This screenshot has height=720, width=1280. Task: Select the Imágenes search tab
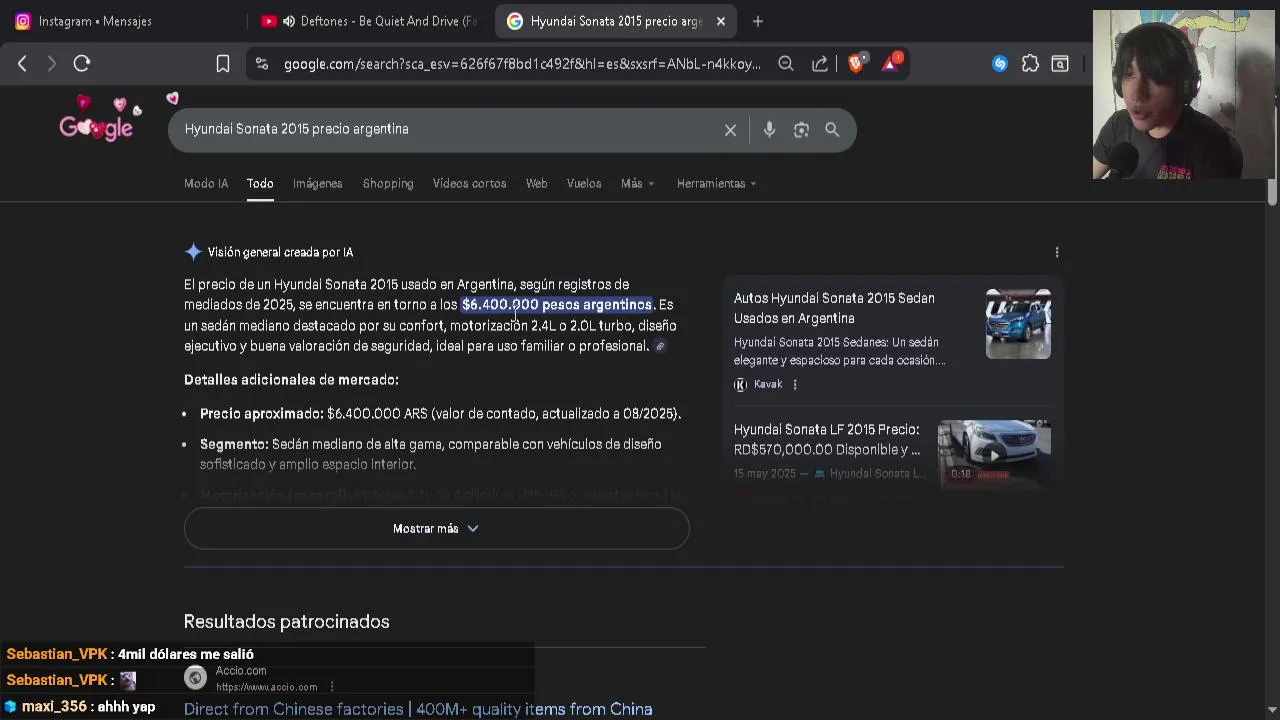[x=318, y=184]
